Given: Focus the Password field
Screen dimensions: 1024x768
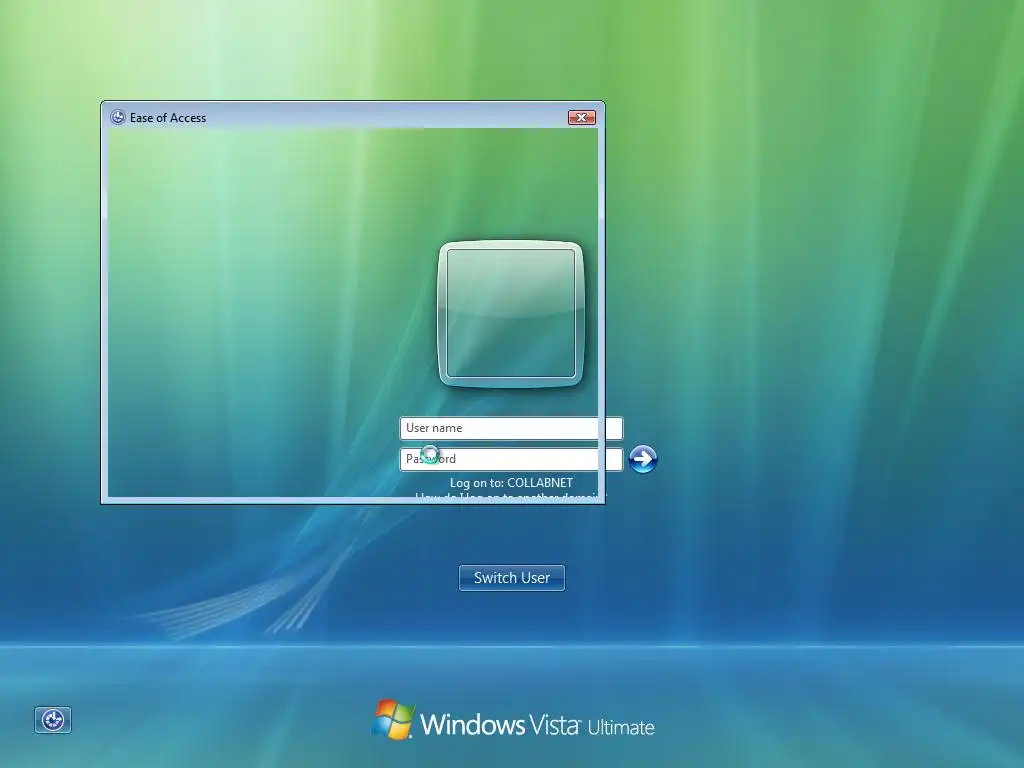Looking at the screenshot, I should (511, 459).
